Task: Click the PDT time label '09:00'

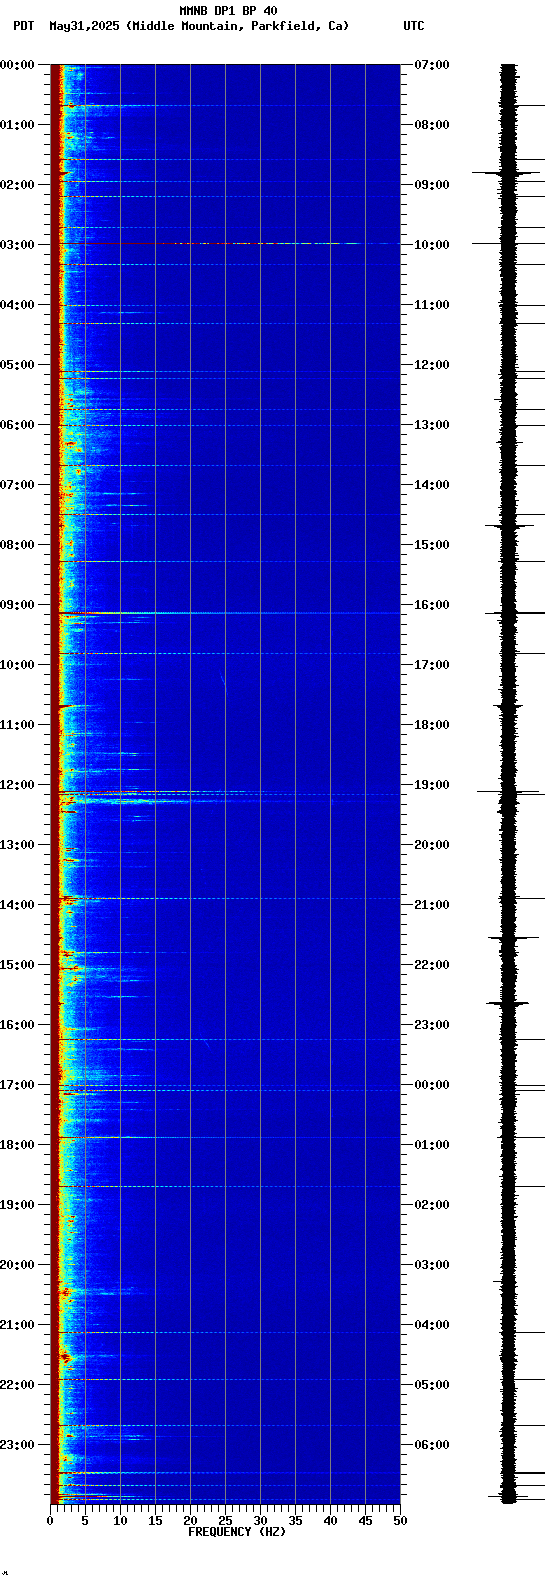Action: [x=17, y=605]
